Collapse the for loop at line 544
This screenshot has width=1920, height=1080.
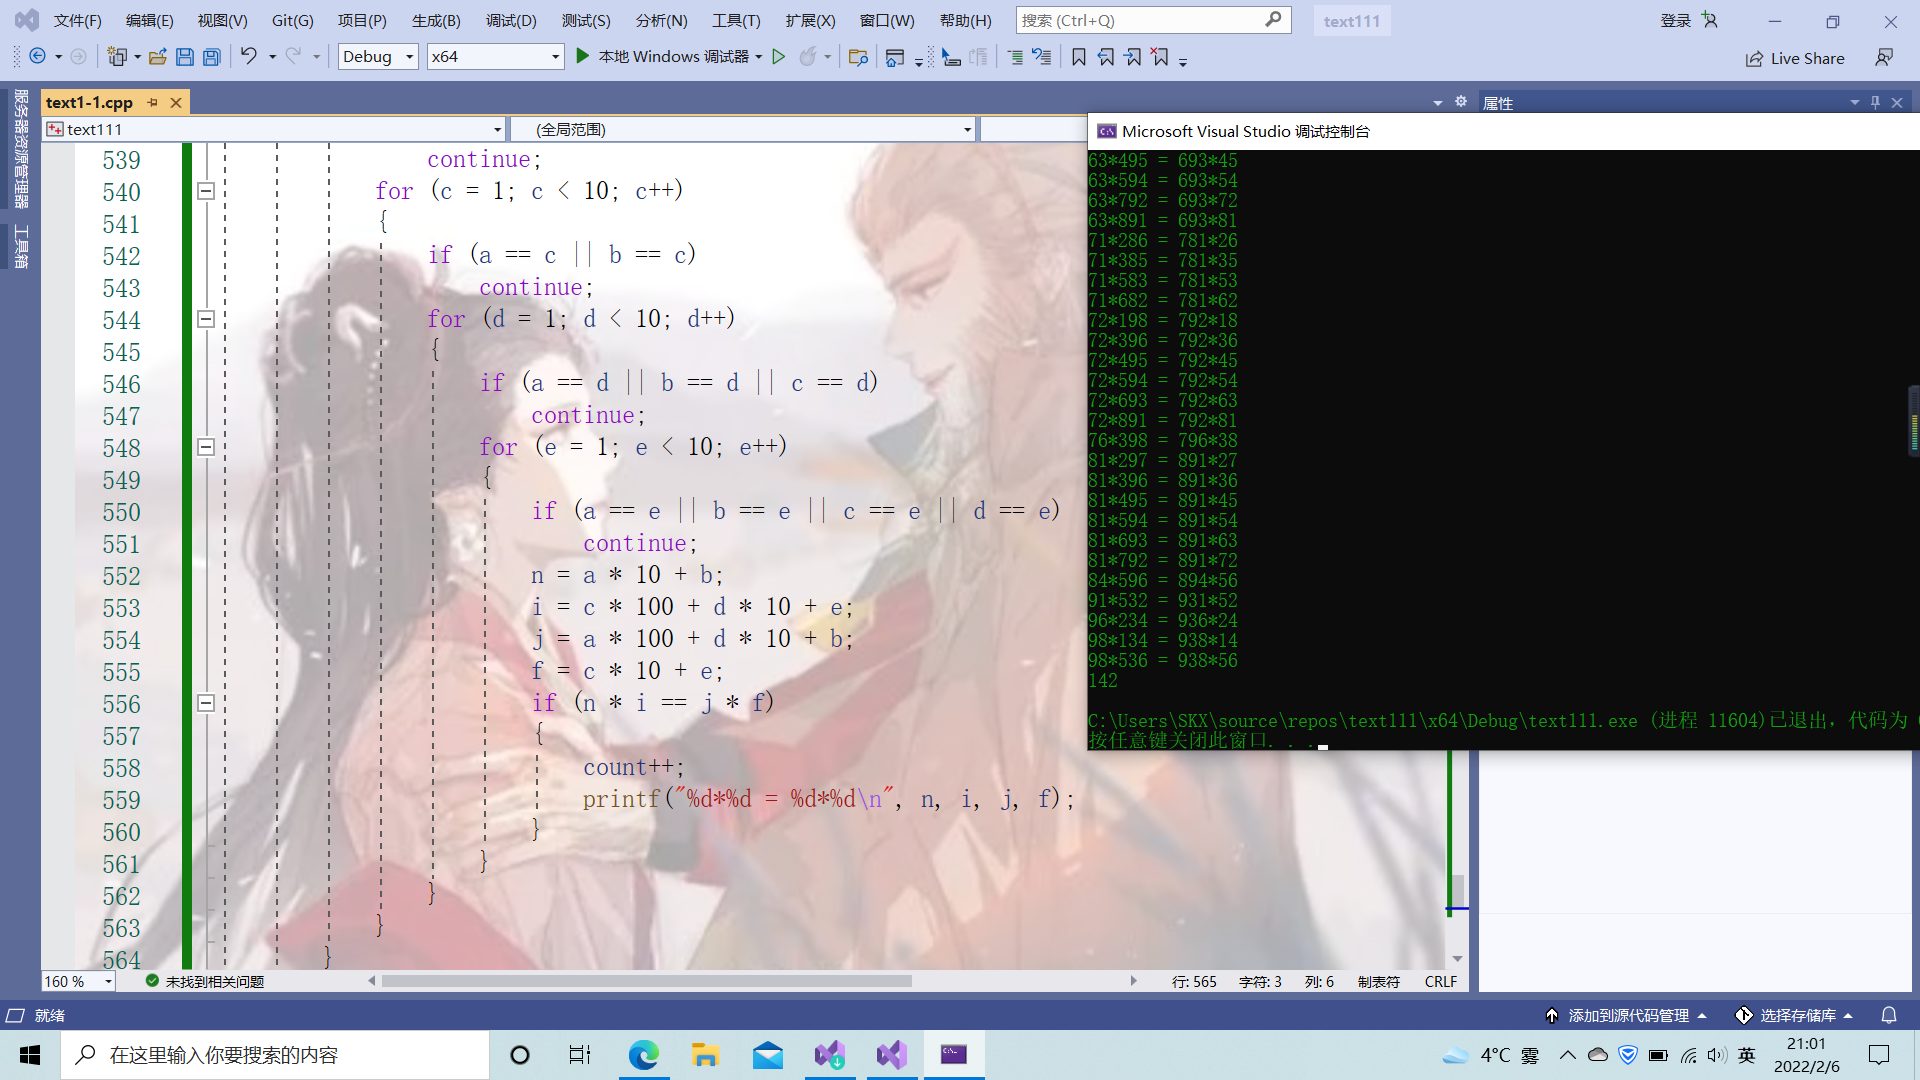pyautogui.click(x=206, y=319)
